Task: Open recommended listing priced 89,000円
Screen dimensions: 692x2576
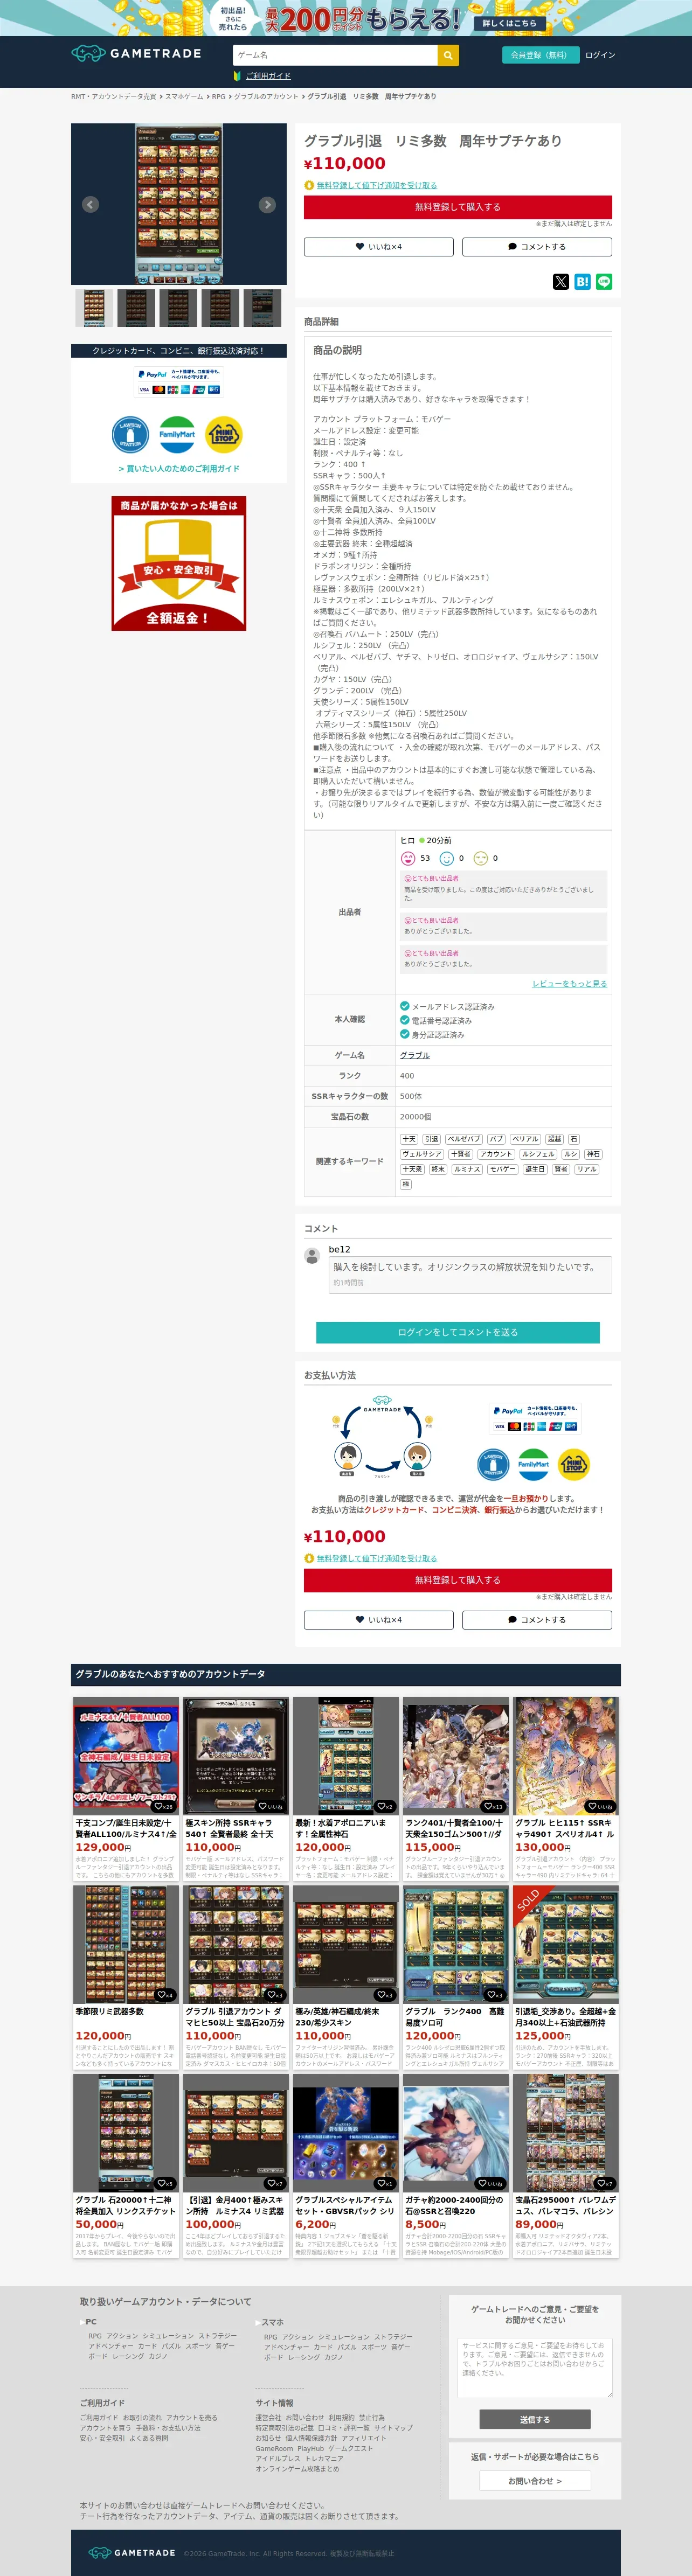Action: (566, 2166)
